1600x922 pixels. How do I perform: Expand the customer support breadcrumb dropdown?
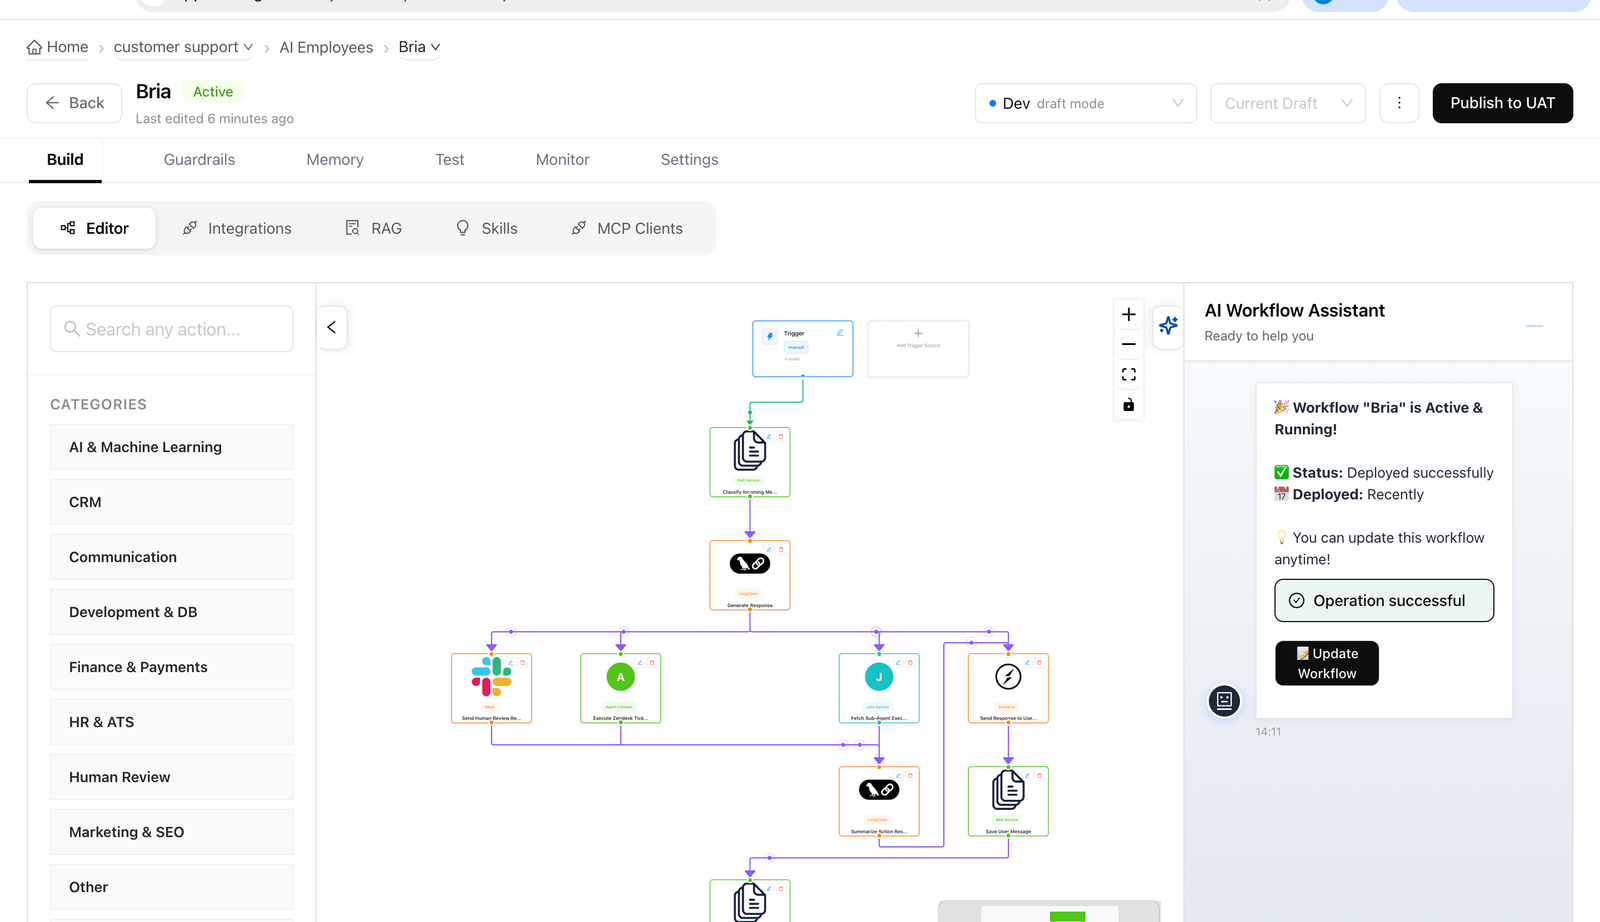[x=183, y=47]
